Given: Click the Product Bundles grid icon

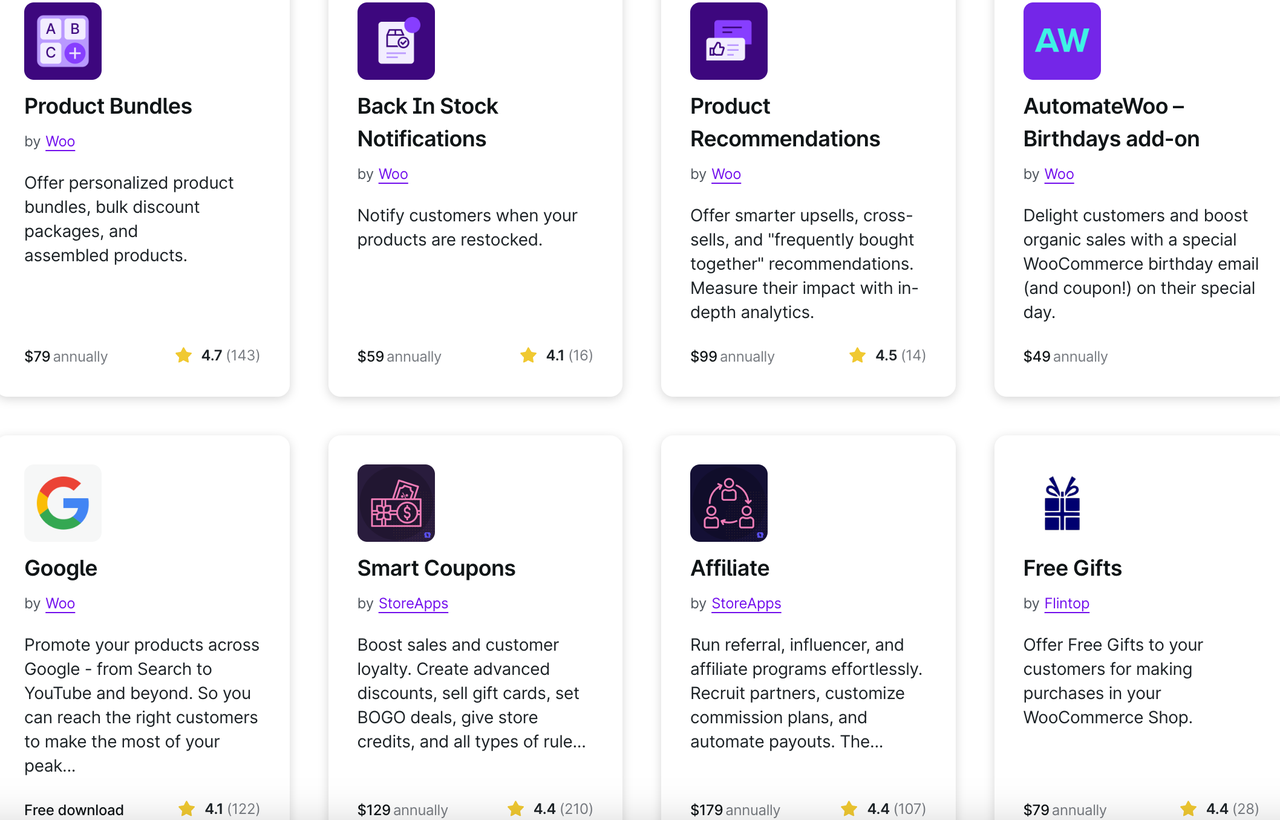Looking at the screenshot, I should coord(62,41).
